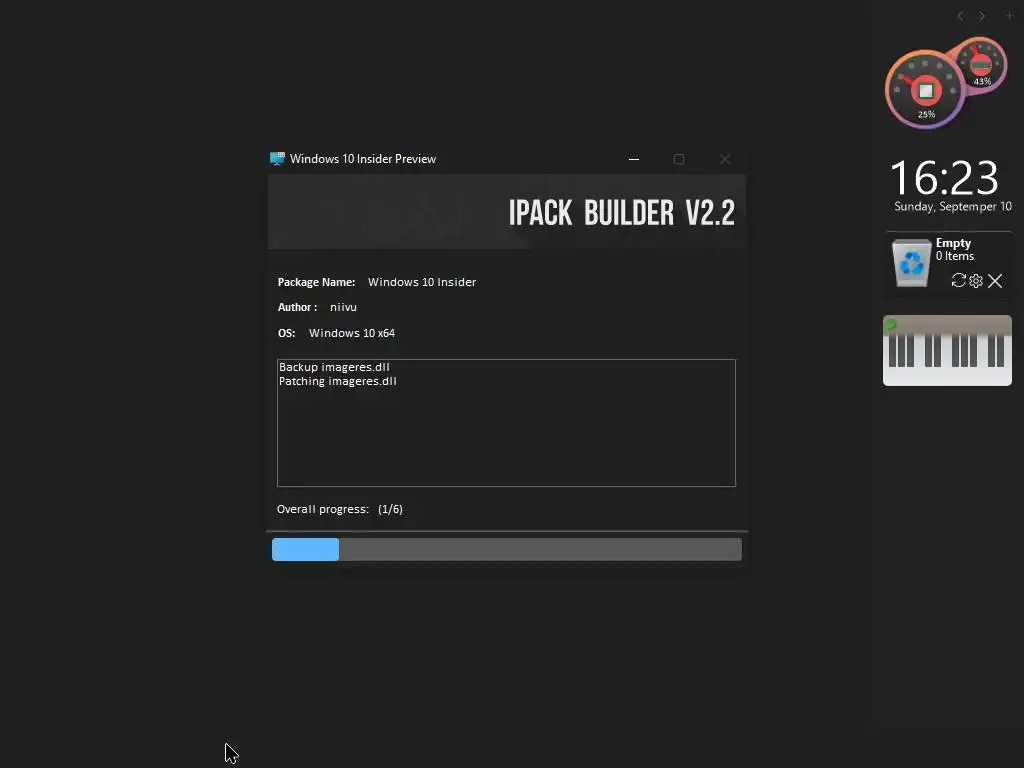Image resolution: width=1024 pixels, height=768 pixels.
Task: Click the disabled maximize button
Action: pos(679,159)
